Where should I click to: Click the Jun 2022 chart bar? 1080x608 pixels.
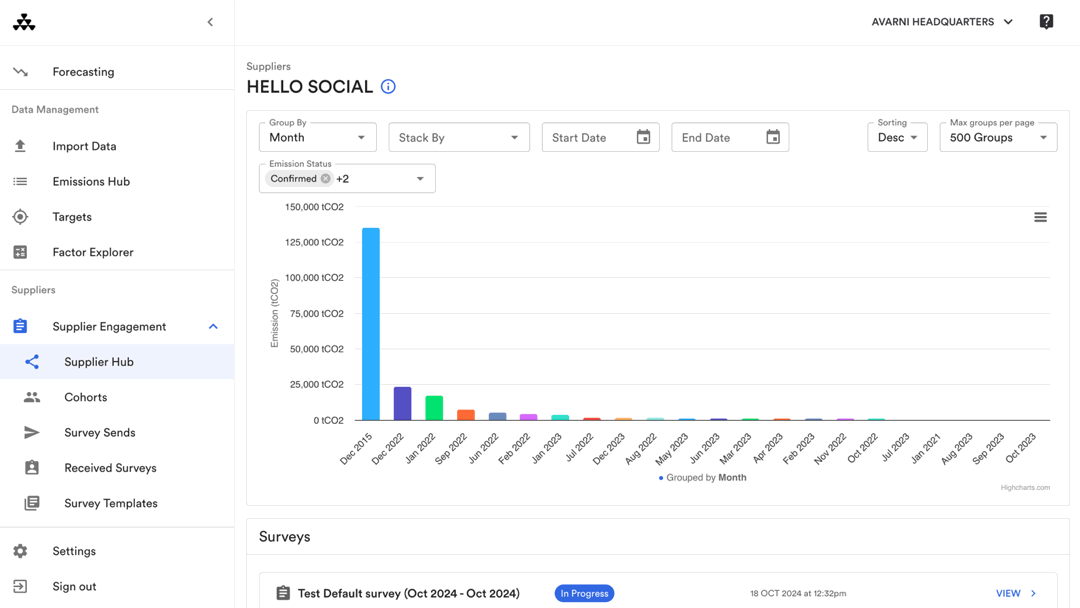tap(497, 417)
